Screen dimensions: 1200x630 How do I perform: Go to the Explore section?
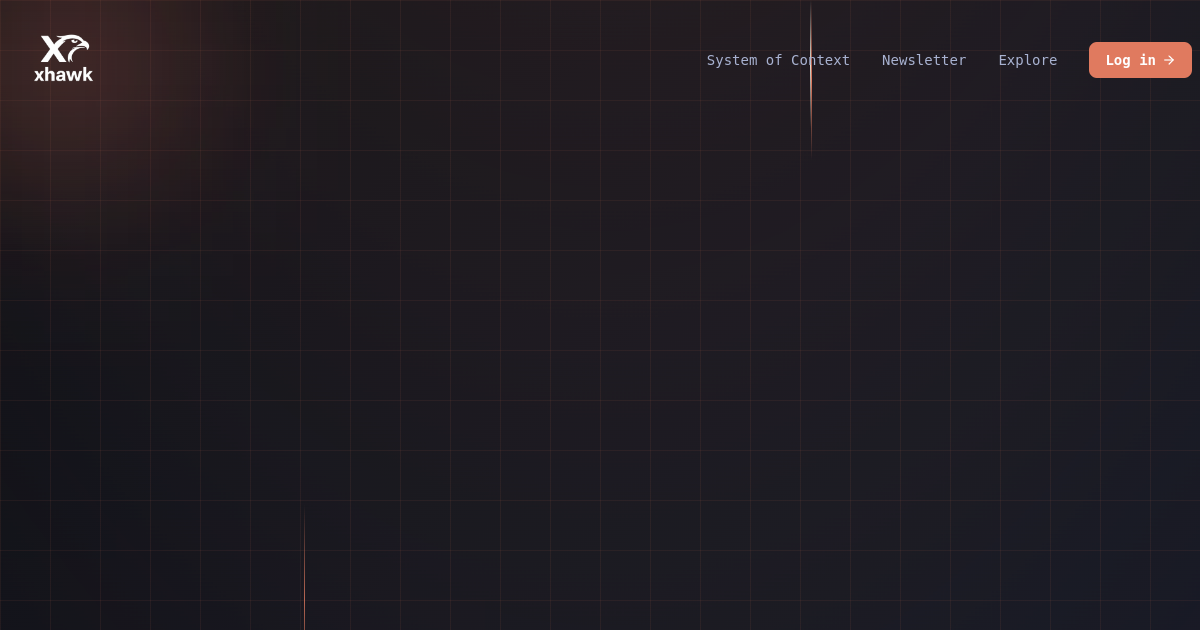1027,60
